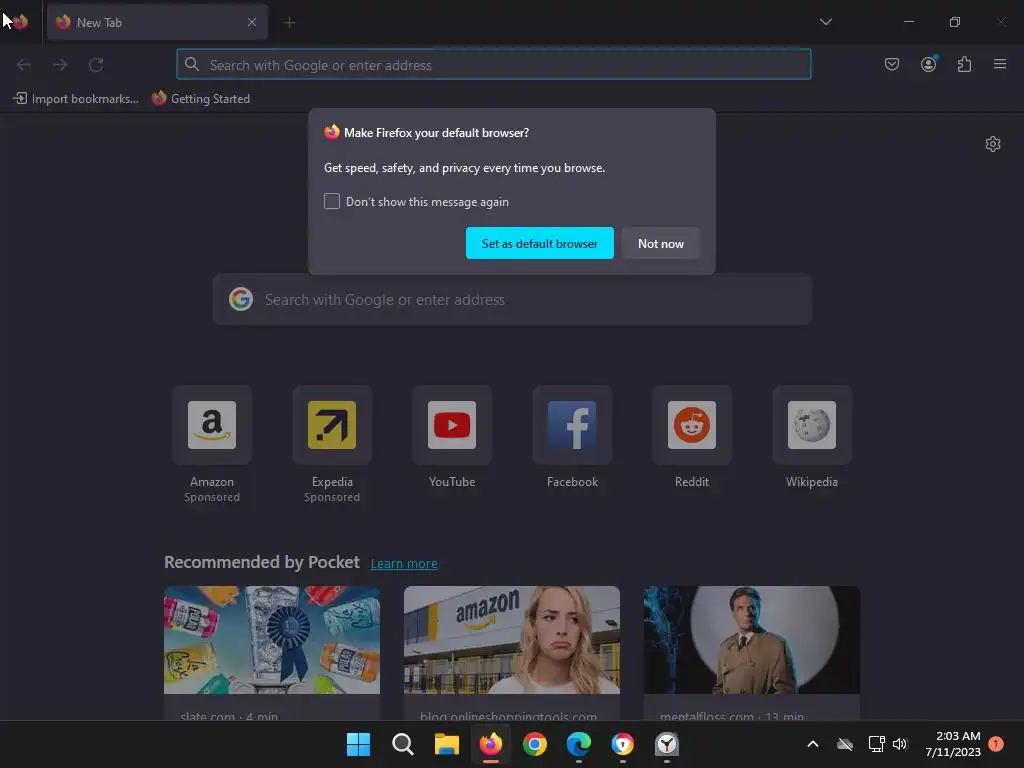Reload the page with the refresh icon
The height and width of the screenshot is (768, 1024).
coord(96,65)
